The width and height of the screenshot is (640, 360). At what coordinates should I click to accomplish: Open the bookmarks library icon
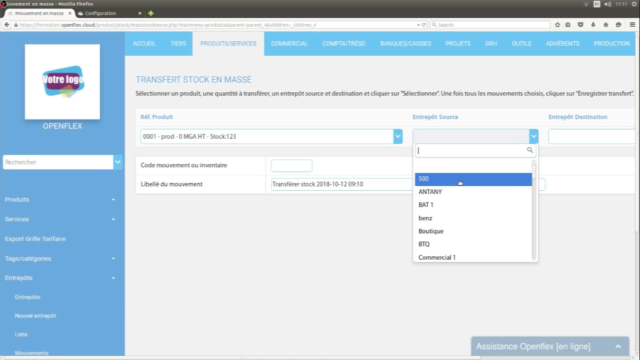click(568, 25)
